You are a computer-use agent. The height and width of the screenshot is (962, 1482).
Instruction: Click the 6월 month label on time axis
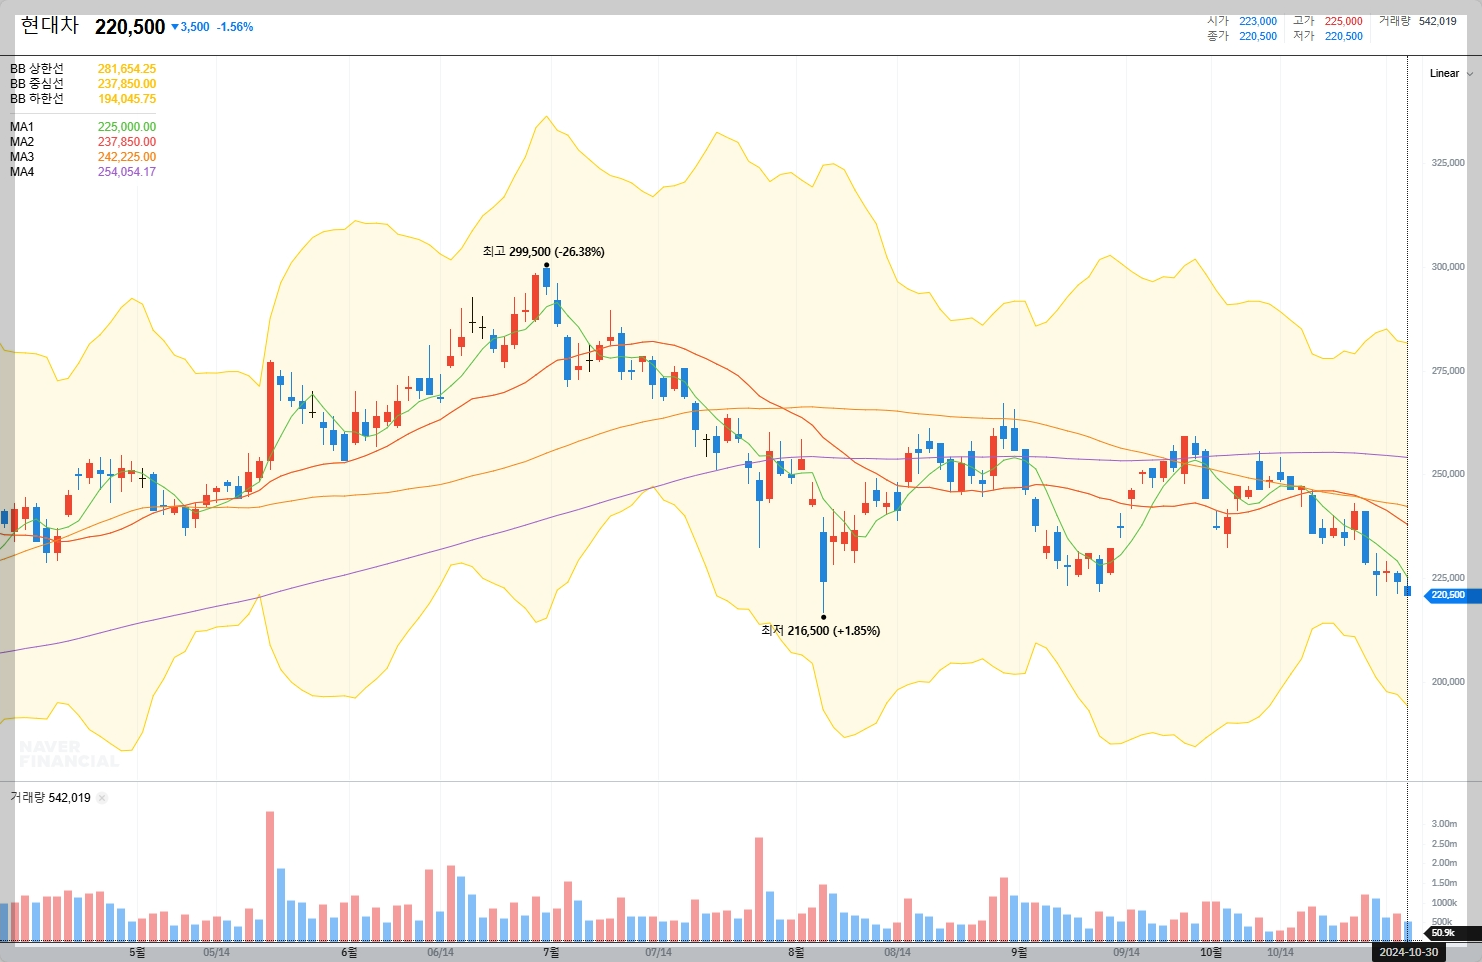349,952
